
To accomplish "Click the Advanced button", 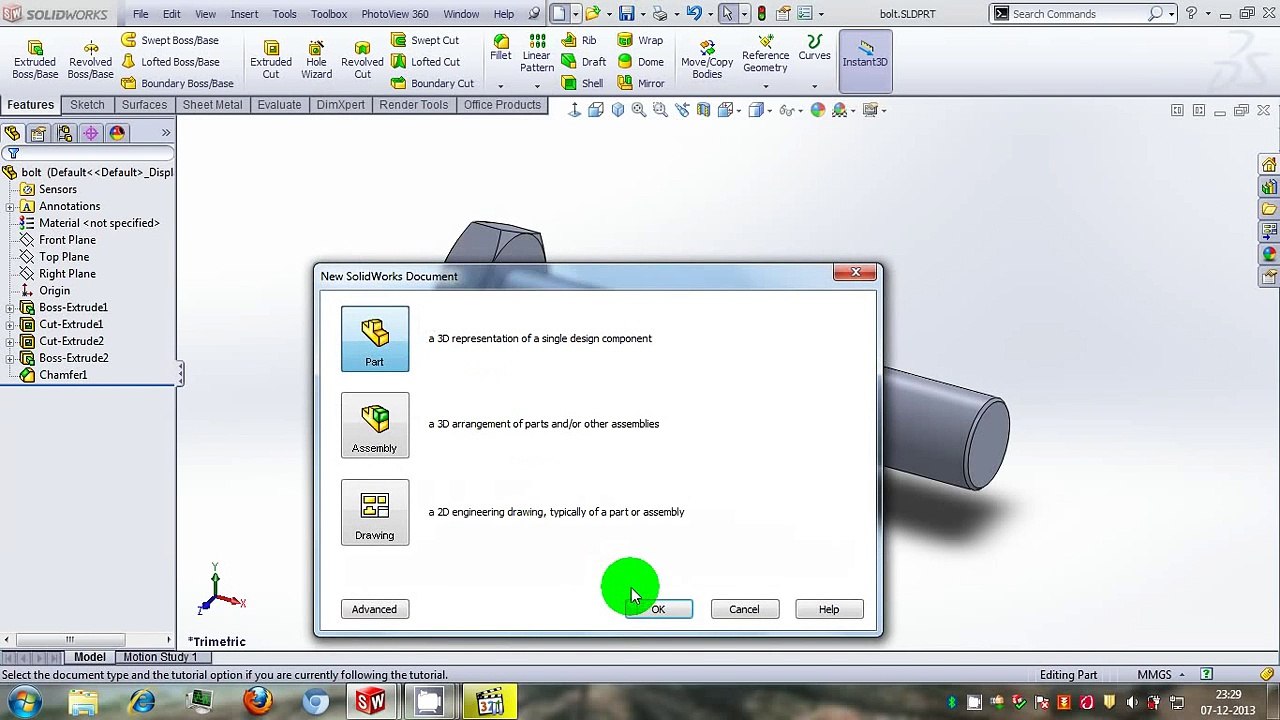I will (375, 609).
